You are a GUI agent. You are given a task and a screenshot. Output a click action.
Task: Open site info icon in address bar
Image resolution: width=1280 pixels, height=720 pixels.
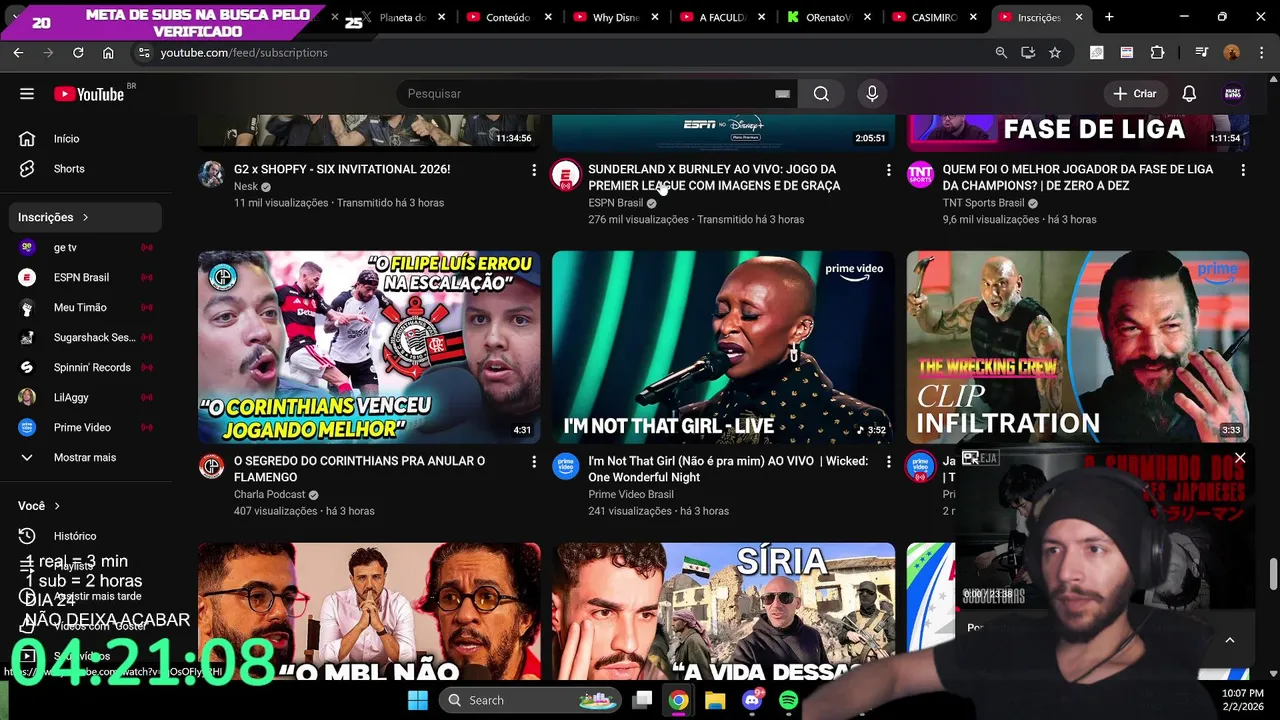coord(144,53)
